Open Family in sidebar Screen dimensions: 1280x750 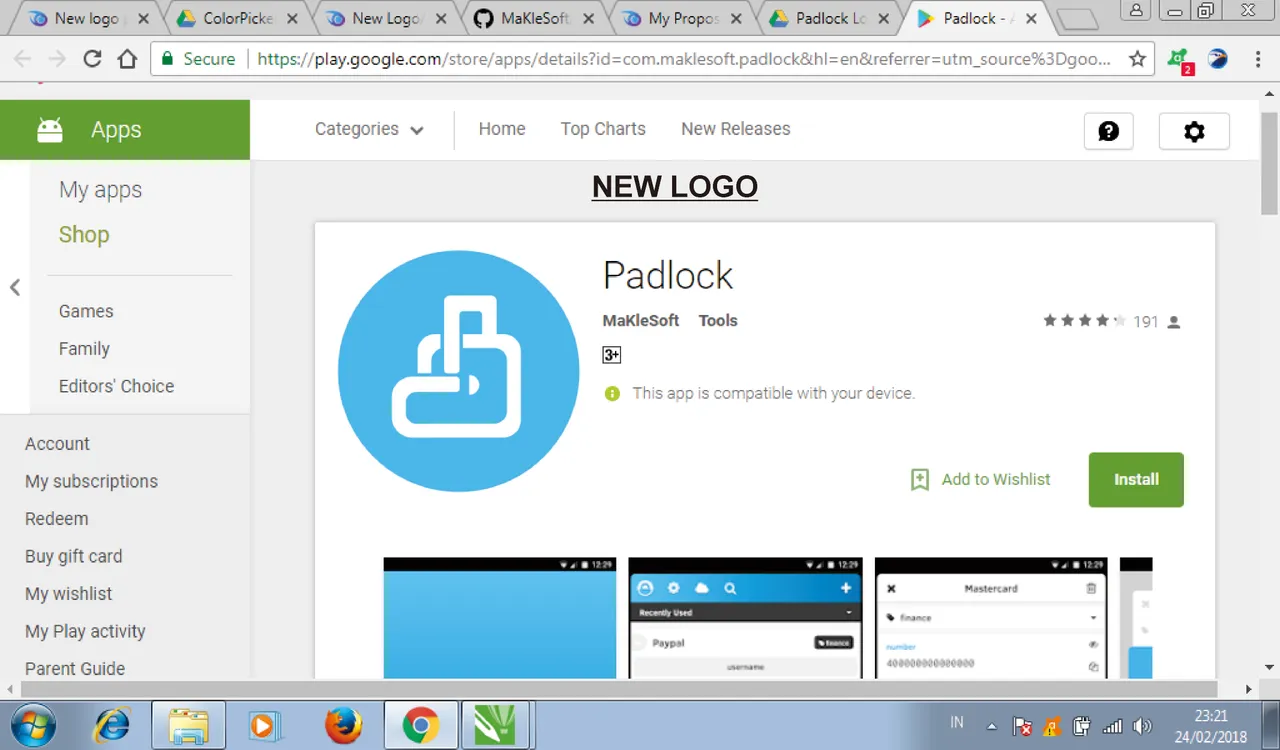[x=84, y=349]
